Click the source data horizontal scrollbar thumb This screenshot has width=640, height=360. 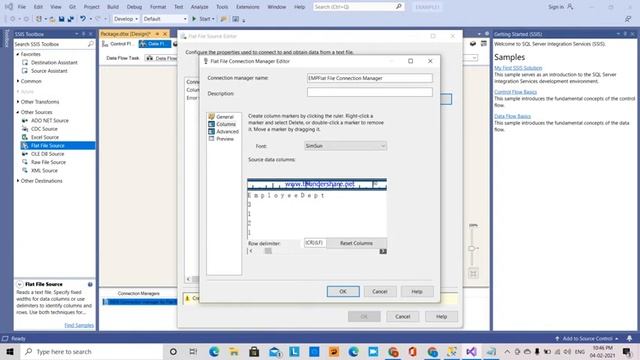(268, 251)
